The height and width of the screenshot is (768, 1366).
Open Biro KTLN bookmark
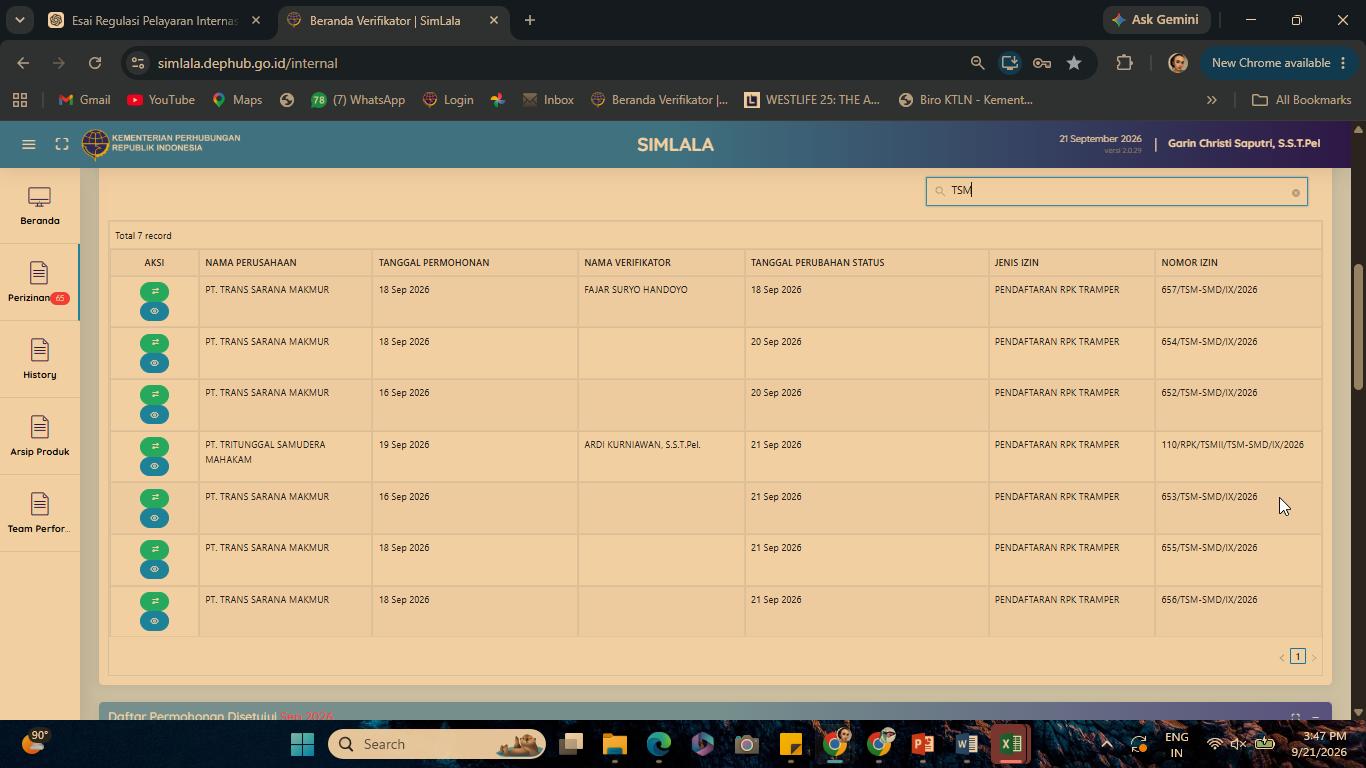coord(966,100)
